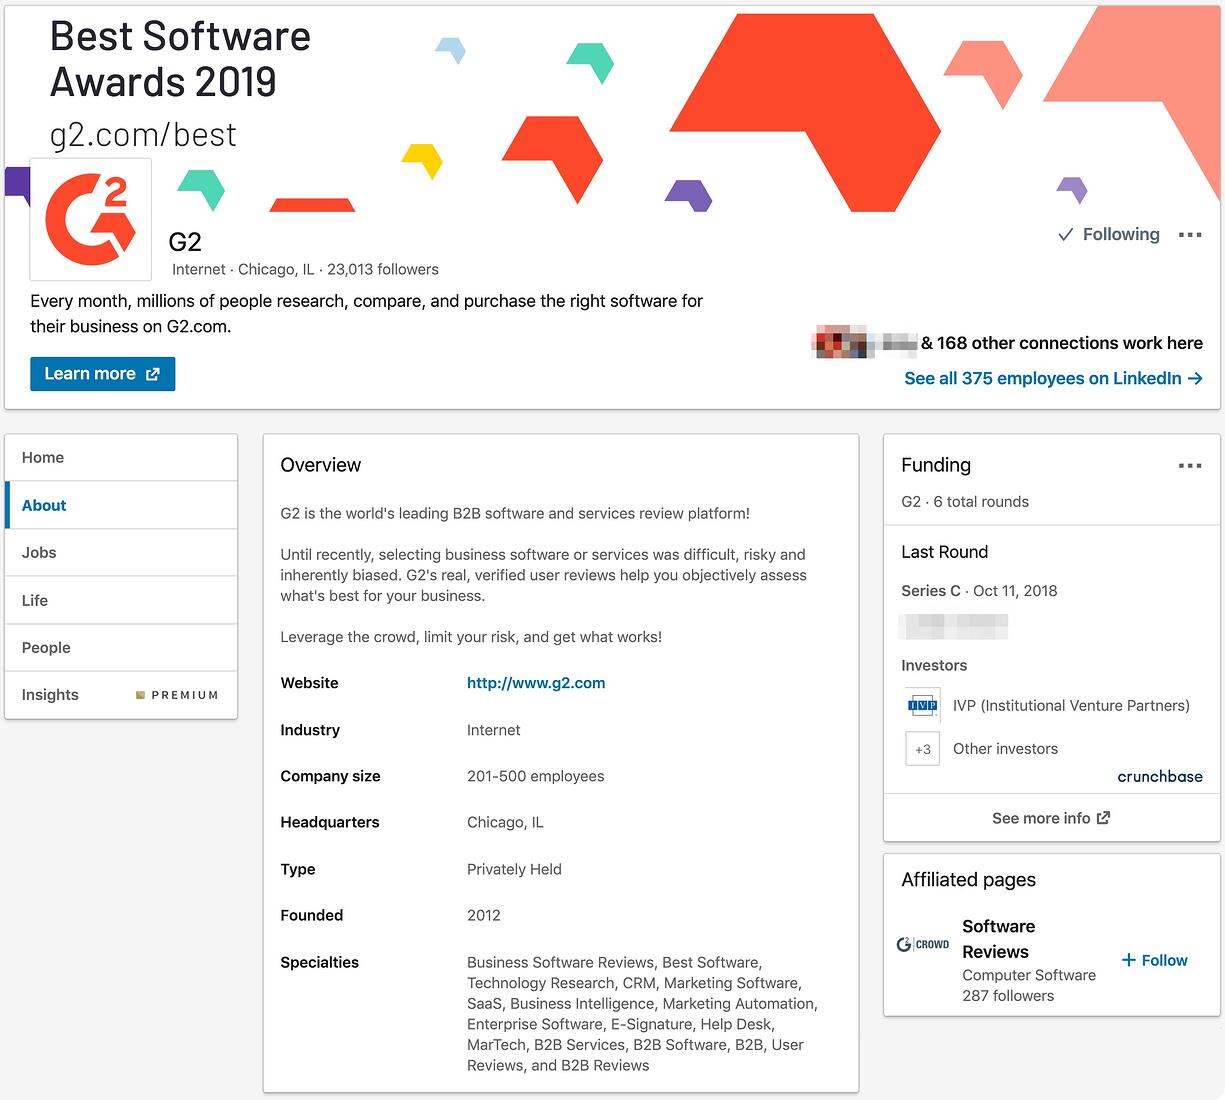The image size is (1225, 1100).
Task: Open the three-dot menu beside Following
Action: point(1189,235)
